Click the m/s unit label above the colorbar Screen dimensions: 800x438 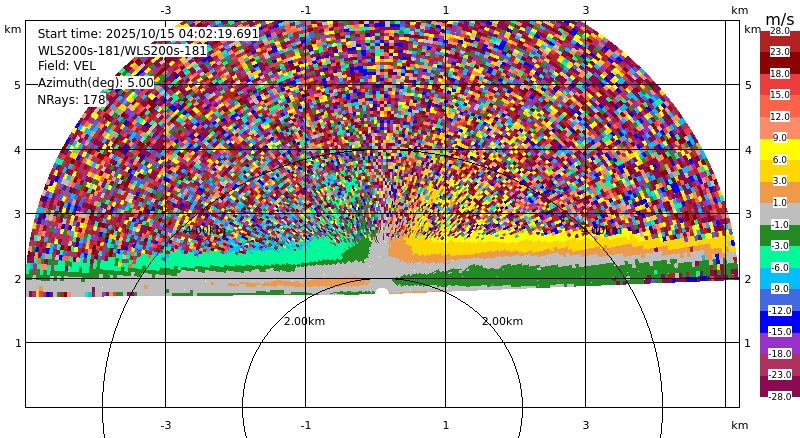780,19
